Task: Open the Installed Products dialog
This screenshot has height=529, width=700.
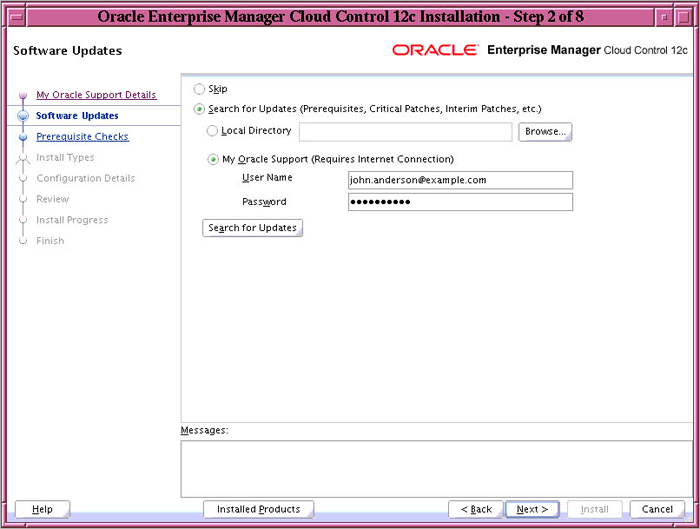Action: 258,509
